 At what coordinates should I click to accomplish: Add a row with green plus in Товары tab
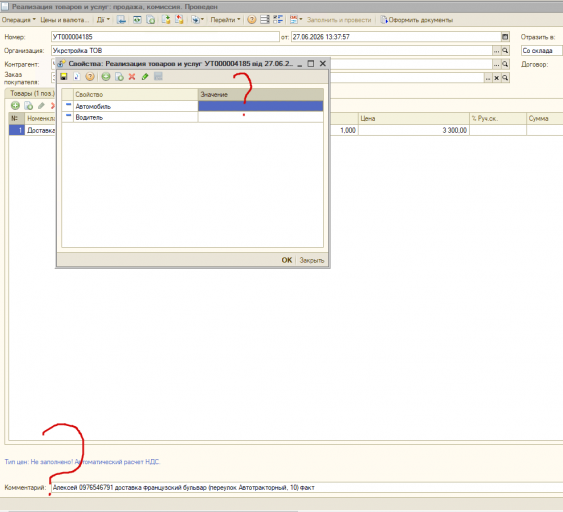(x=15, y=106)
